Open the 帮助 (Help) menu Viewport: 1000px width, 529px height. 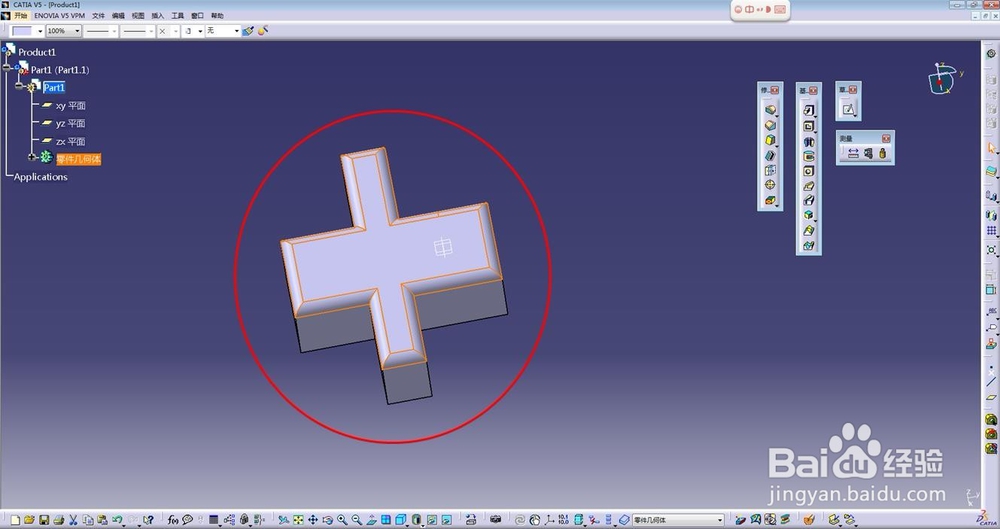tap(217, 15)
